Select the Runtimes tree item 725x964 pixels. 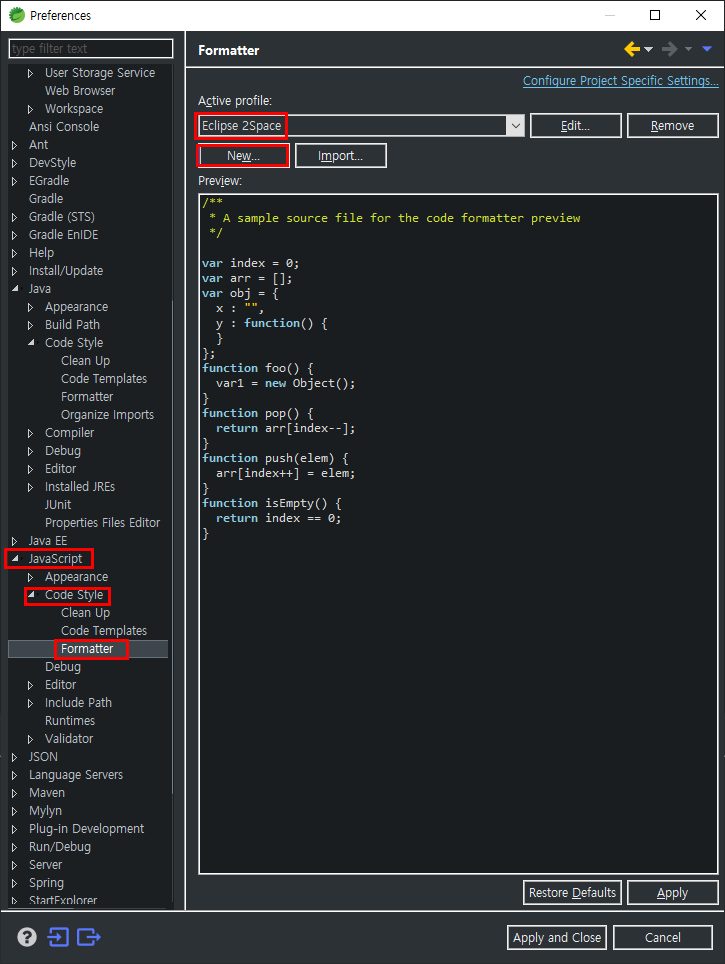(69, 721)
